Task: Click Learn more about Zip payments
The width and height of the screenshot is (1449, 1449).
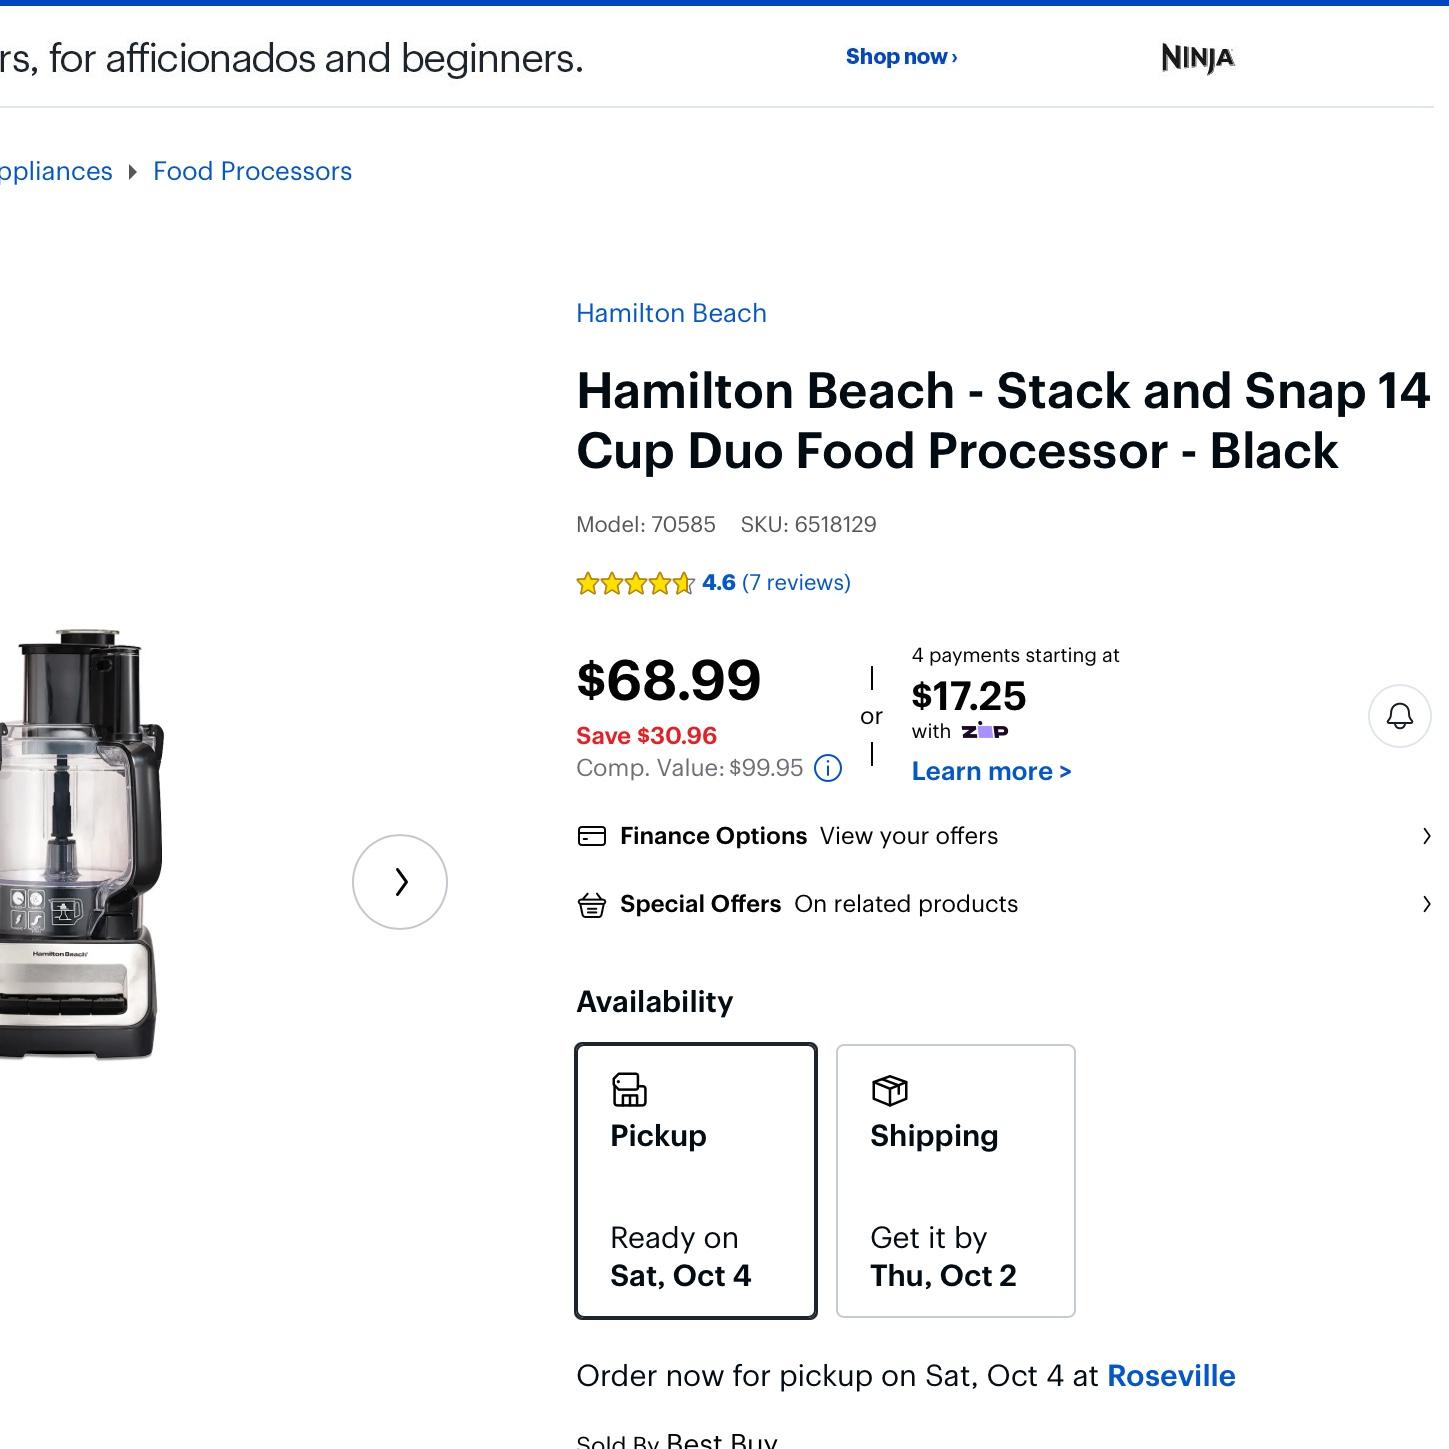Action: click(x=991, y=771)
